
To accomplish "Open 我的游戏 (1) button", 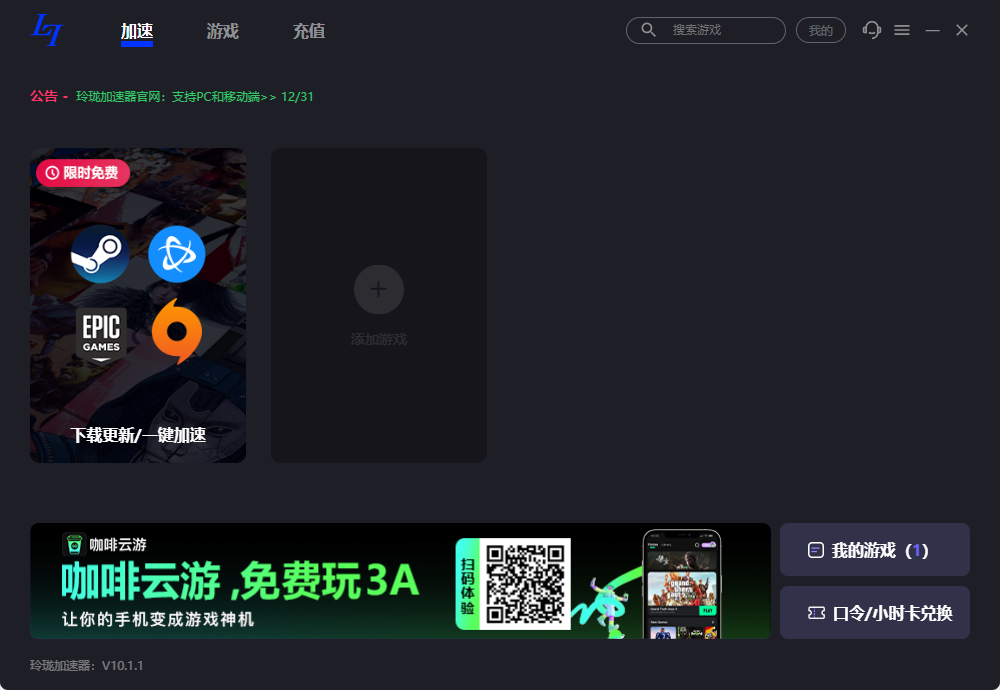I will pos(875,550).
